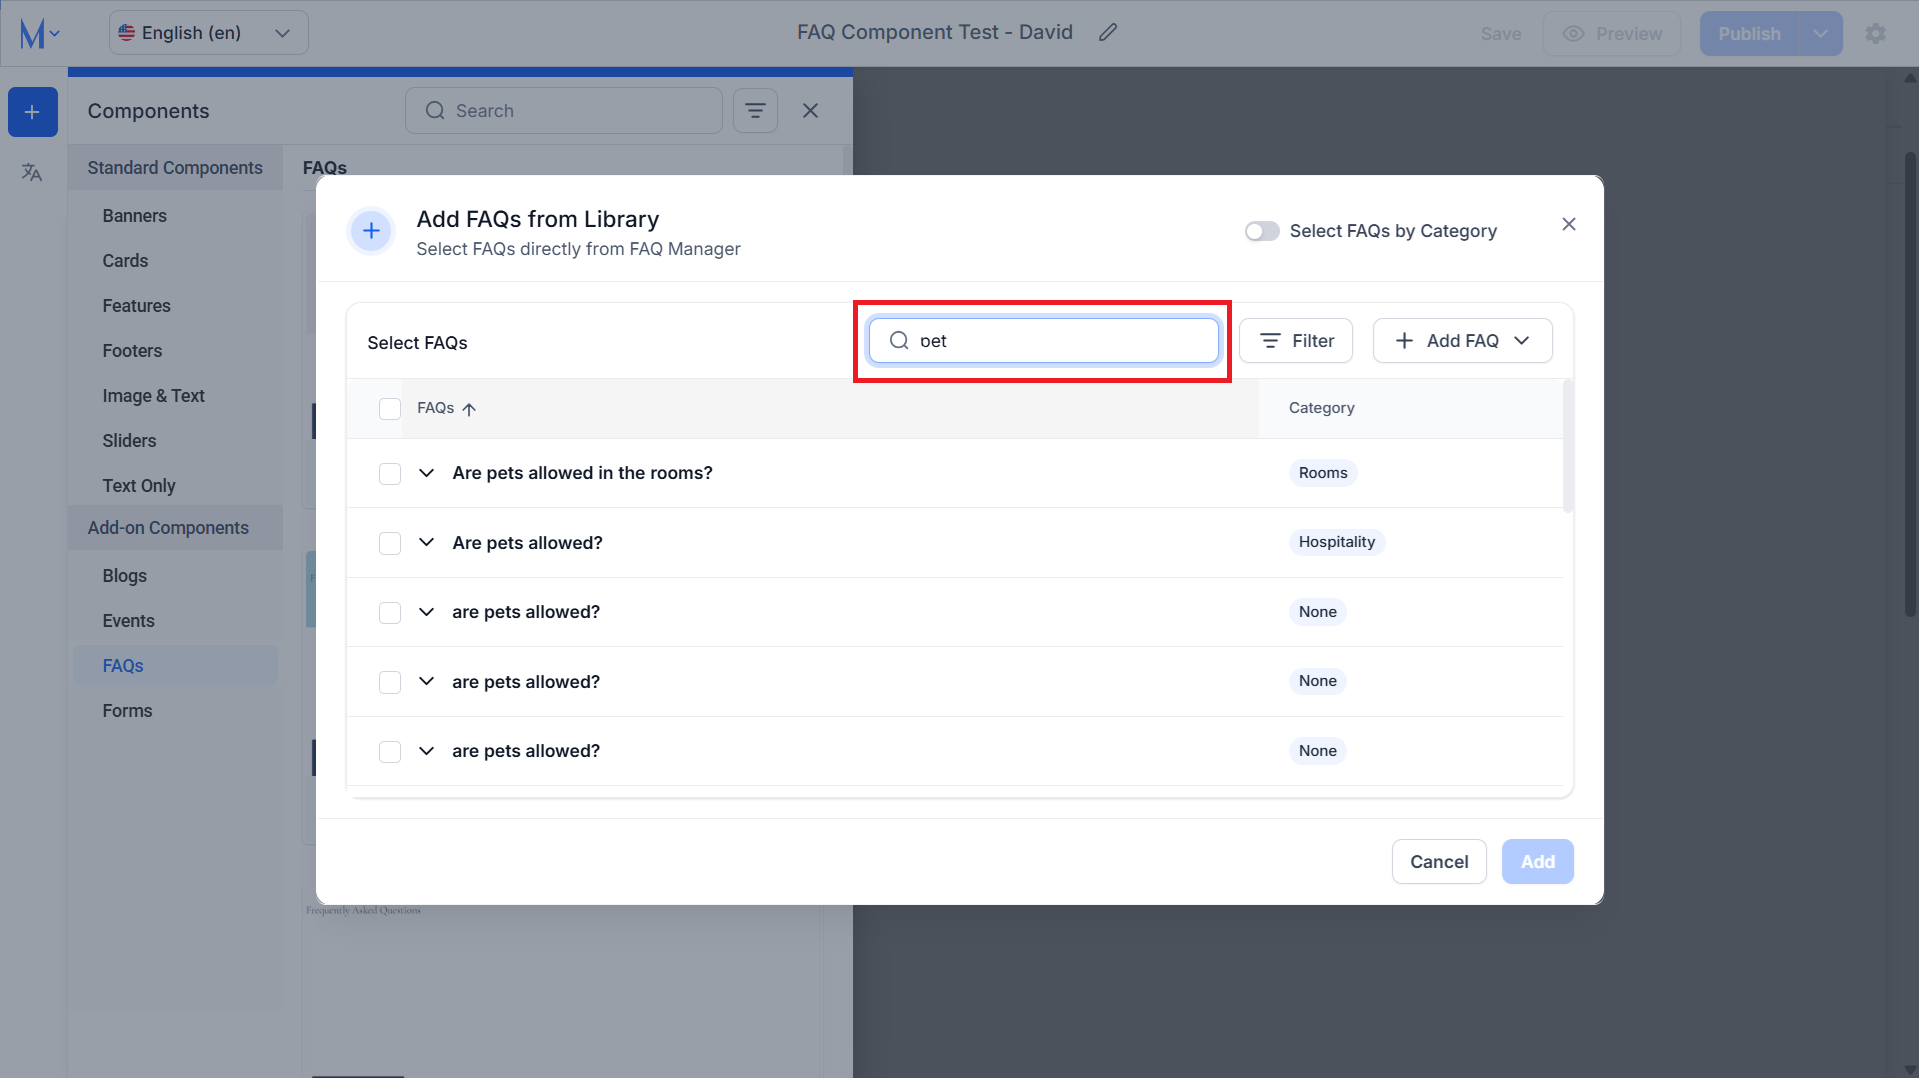Open the Add FAQ dropdown
The width and height of the screenshot is (1919, 1078).
(1462, 341)
